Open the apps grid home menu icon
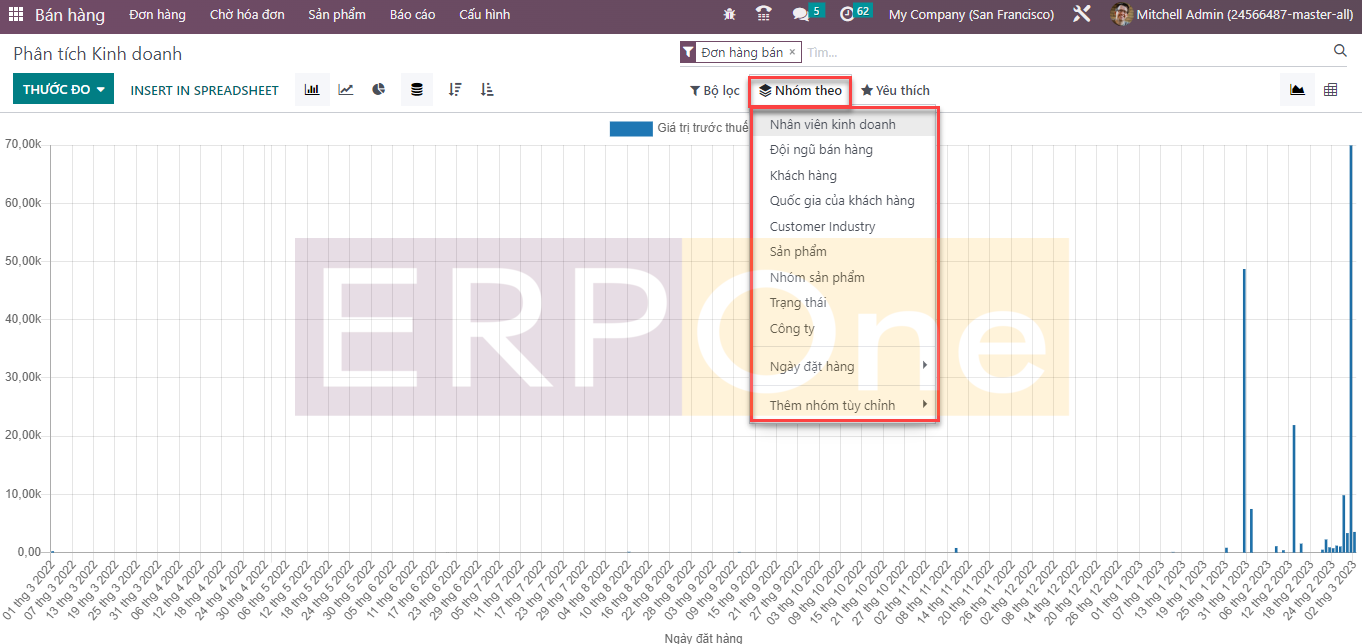 [x=16, y=15]
